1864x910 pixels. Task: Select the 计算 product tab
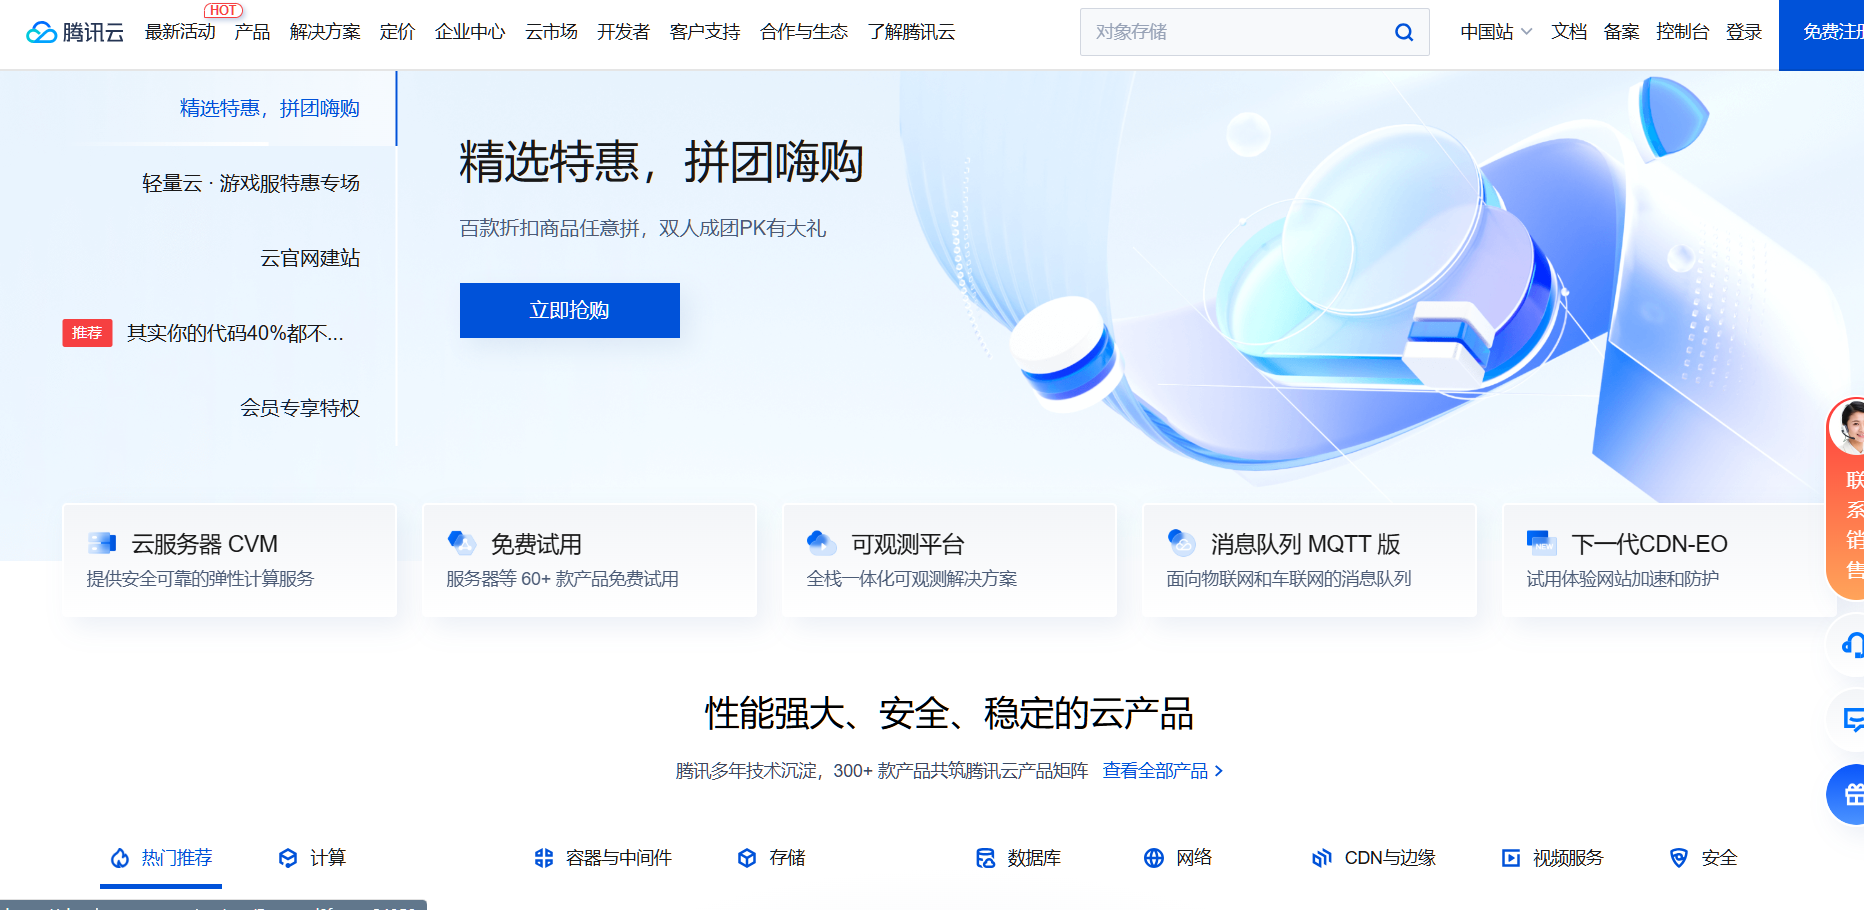pos(312,858)
